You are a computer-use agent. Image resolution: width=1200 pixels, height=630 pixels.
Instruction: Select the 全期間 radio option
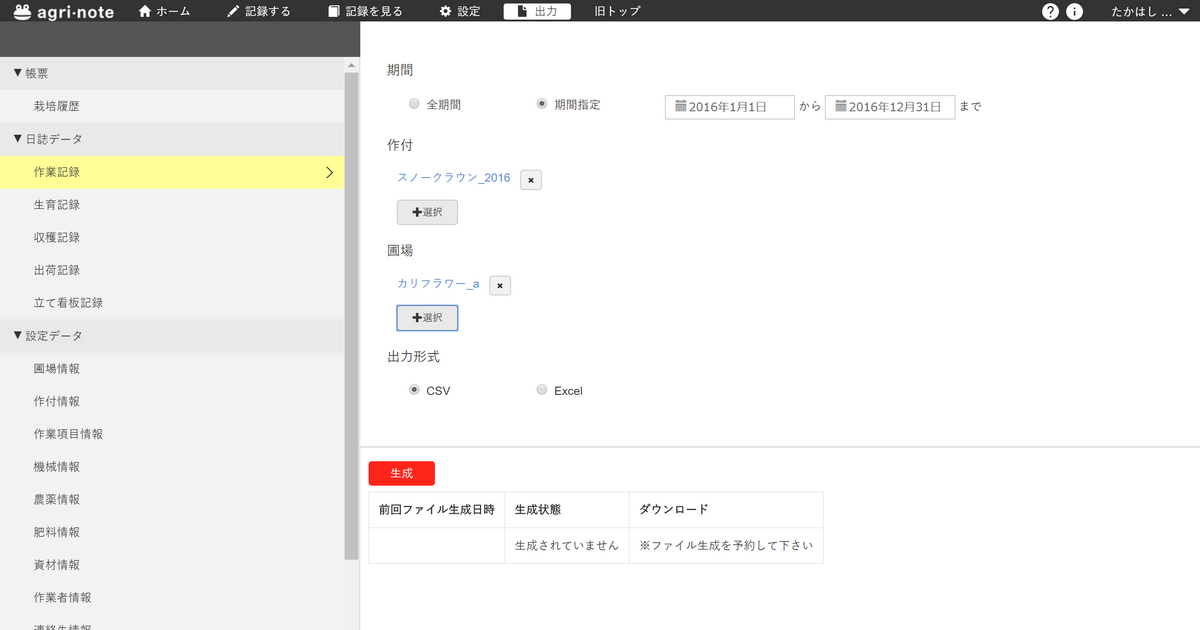point(414,104)
